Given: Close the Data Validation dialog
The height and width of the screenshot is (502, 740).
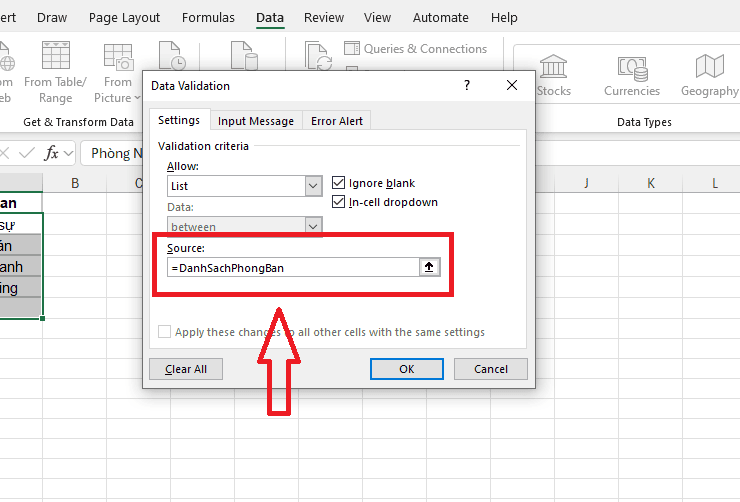Looking at the screenshot, I should coord(512,85).
